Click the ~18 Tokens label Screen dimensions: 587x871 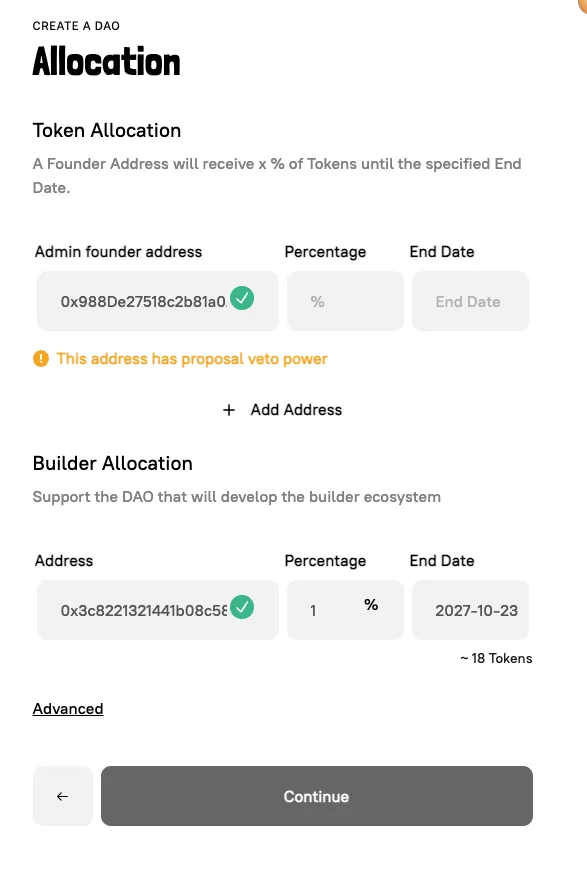pyautogui.click(x=495, y=658)
